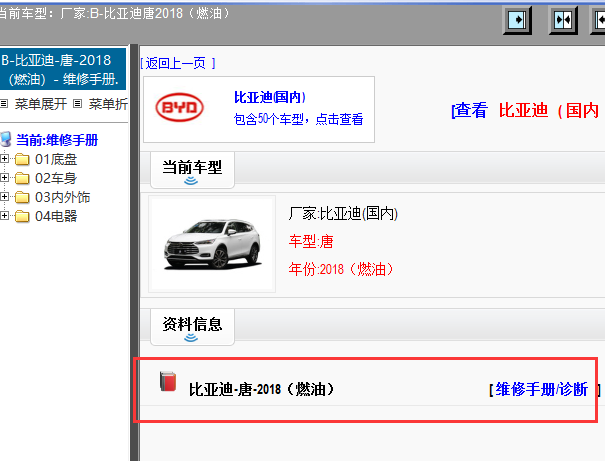Expand the 02车身 tree node
The image size is (605, 461).
4,177
